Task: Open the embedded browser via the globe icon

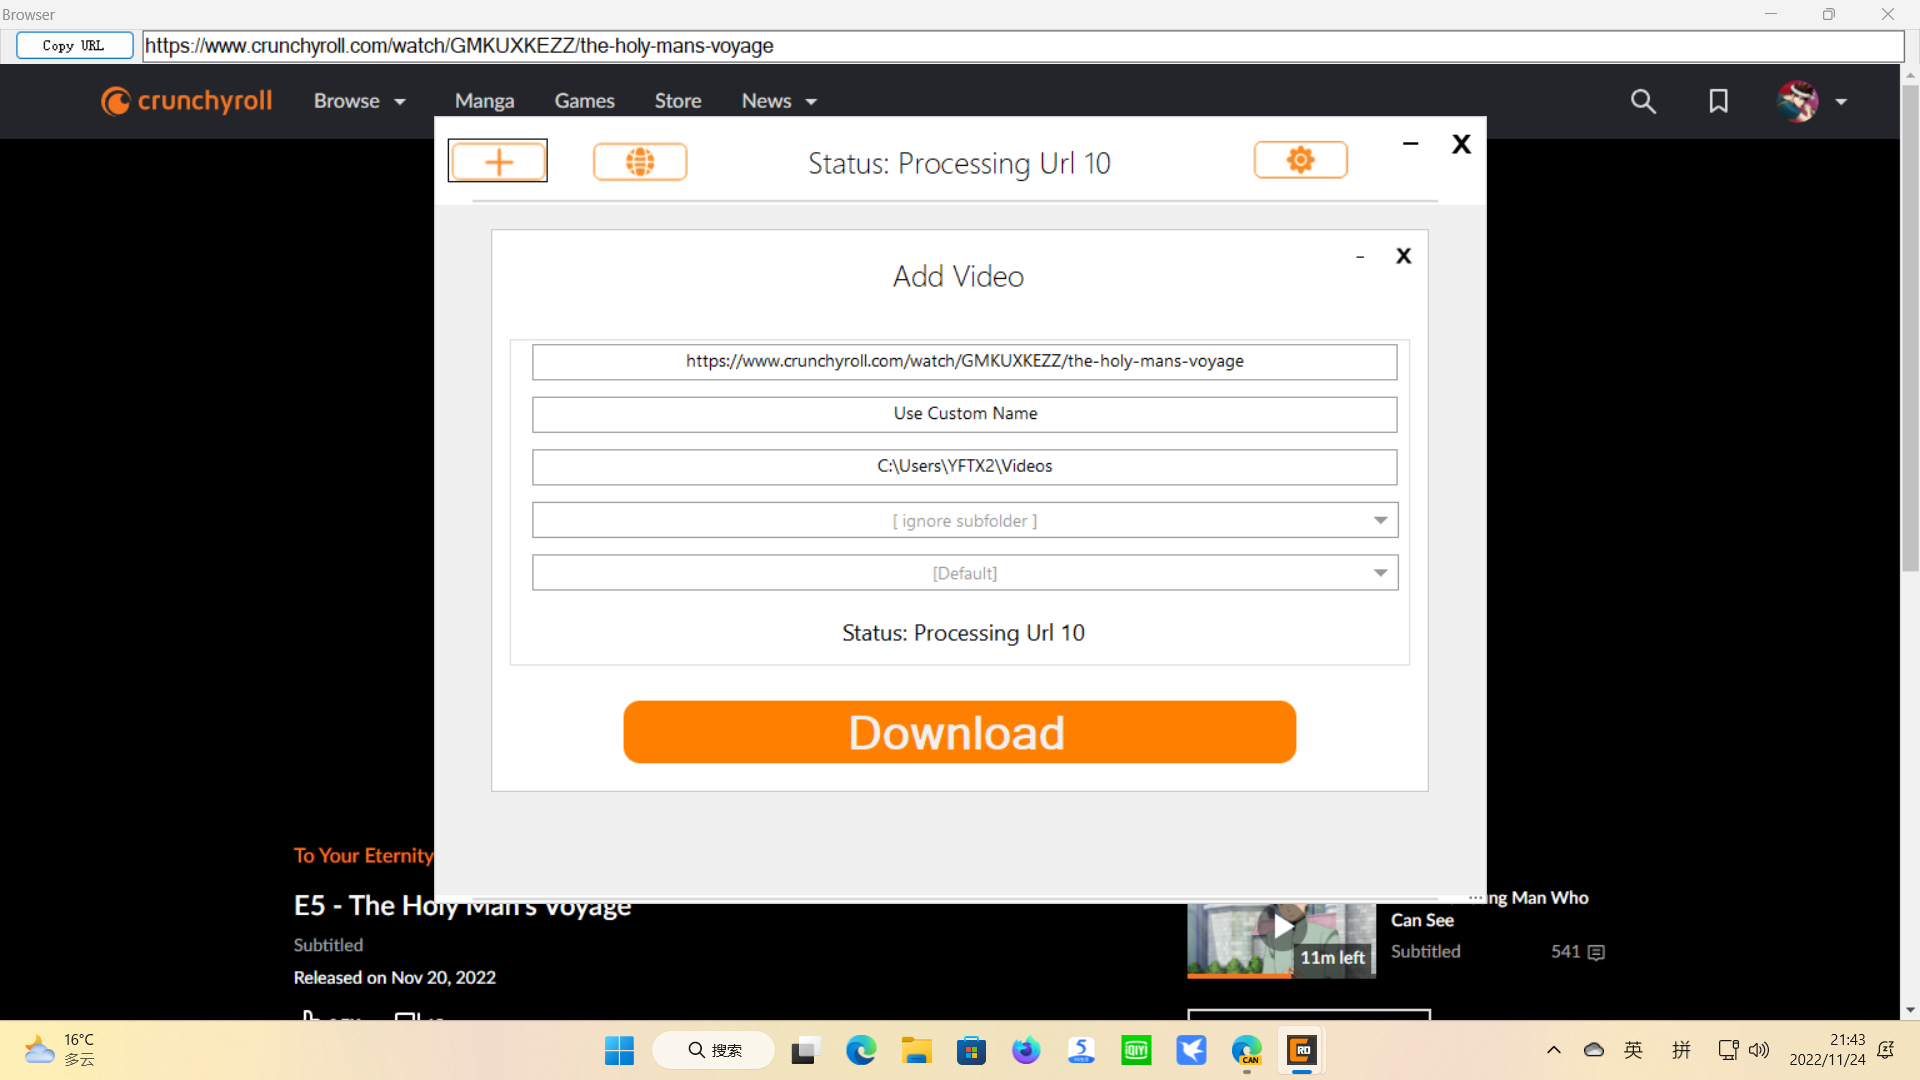Action: coord(639,161)
